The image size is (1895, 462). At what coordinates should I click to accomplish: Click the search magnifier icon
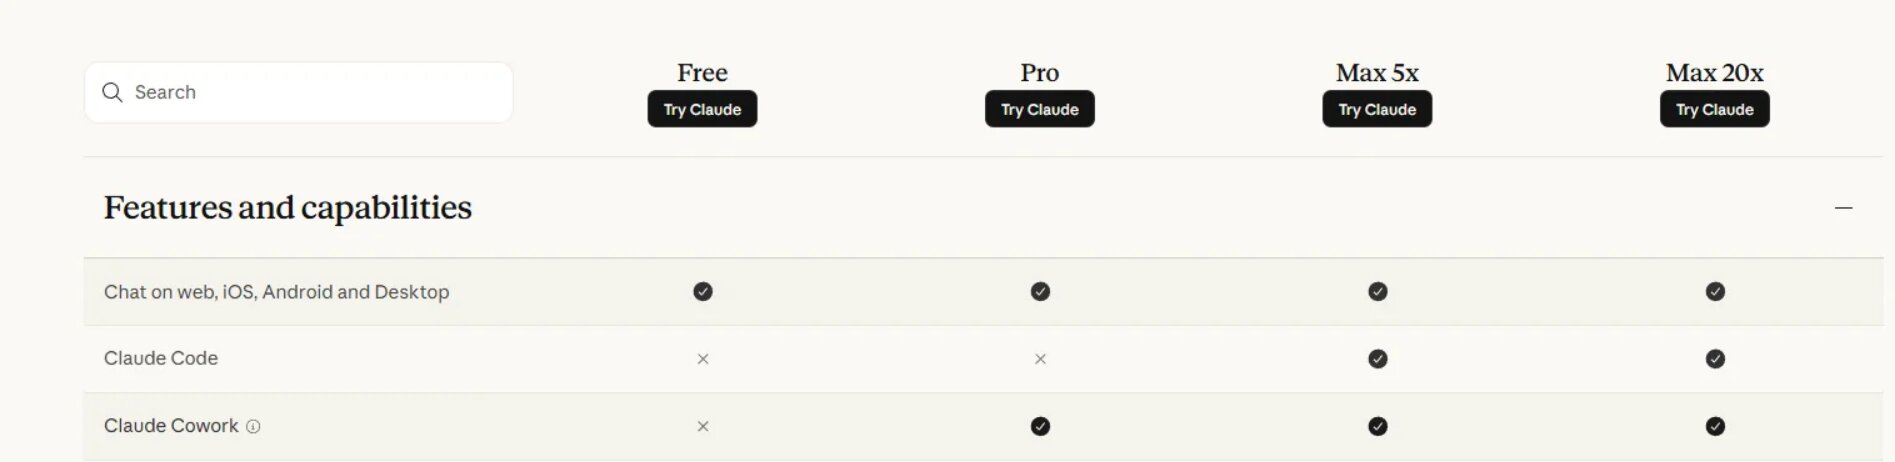point(112,92)
